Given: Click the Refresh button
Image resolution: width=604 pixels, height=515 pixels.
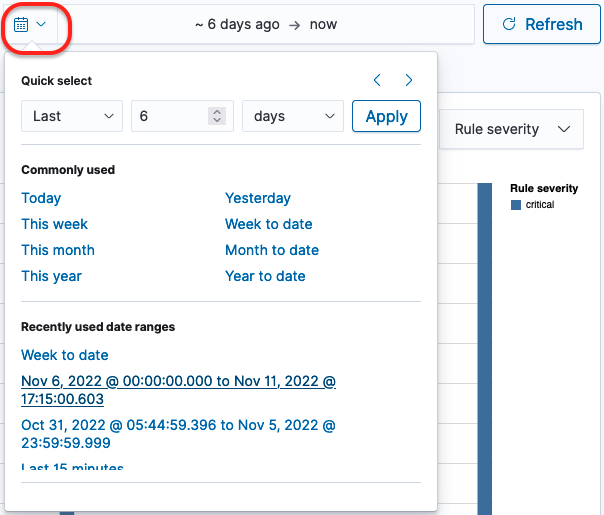Looking at the screenshot, I should (542, 24).
